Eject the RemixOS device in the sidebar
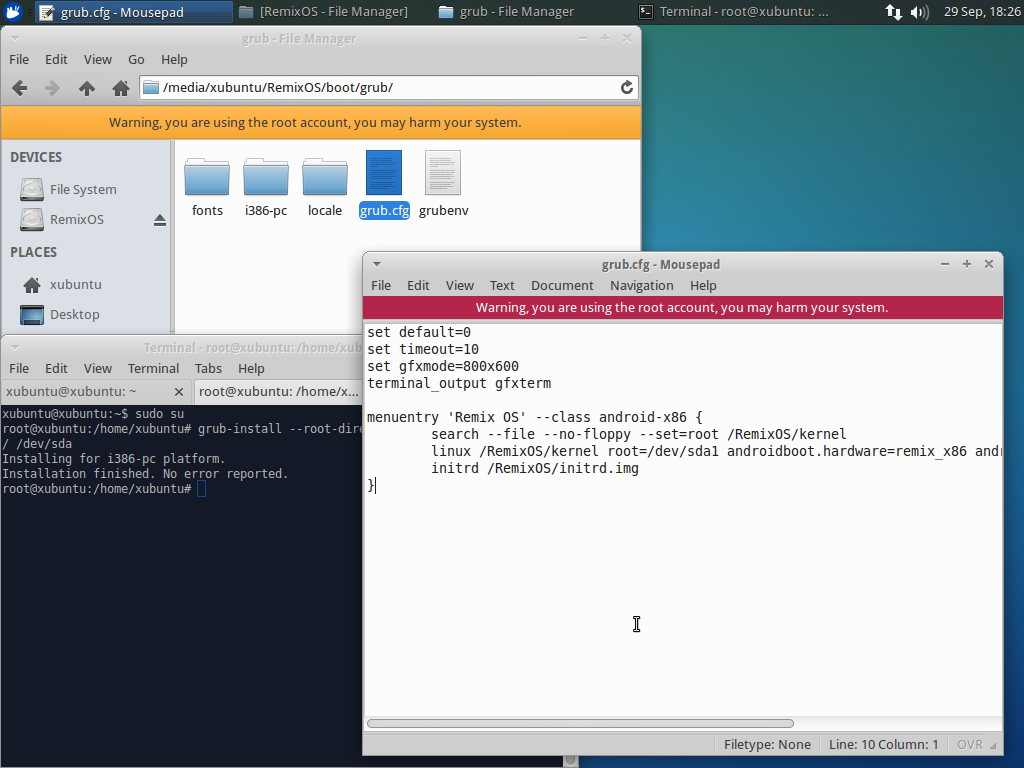Screen dimensions: 1024x768 (158, 220)
